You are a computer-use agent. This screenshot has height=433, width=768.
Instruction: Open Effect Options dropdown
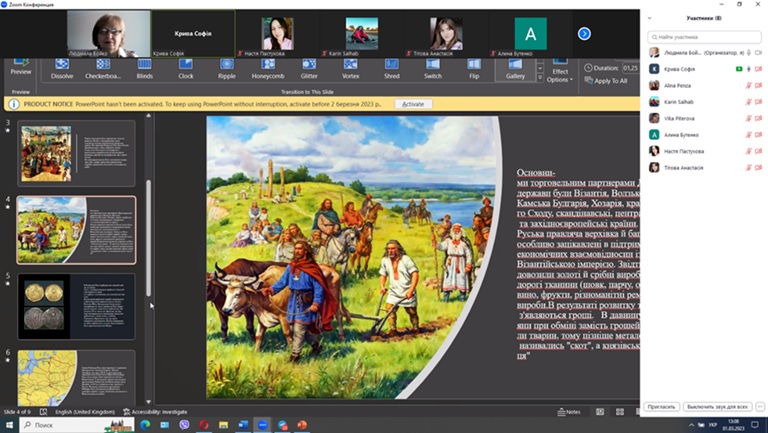(x=560, y=71)
